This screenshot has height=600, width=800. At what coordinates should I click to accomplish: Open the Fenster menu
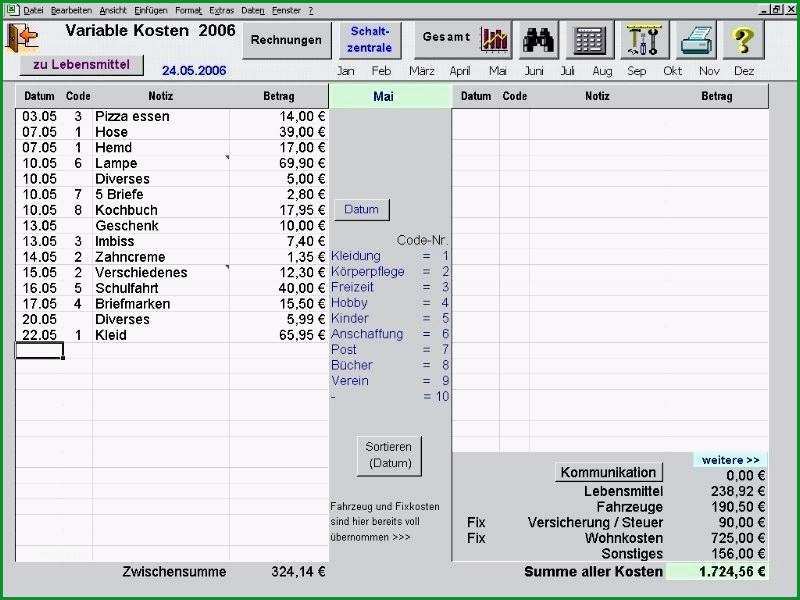click(286, 10)
